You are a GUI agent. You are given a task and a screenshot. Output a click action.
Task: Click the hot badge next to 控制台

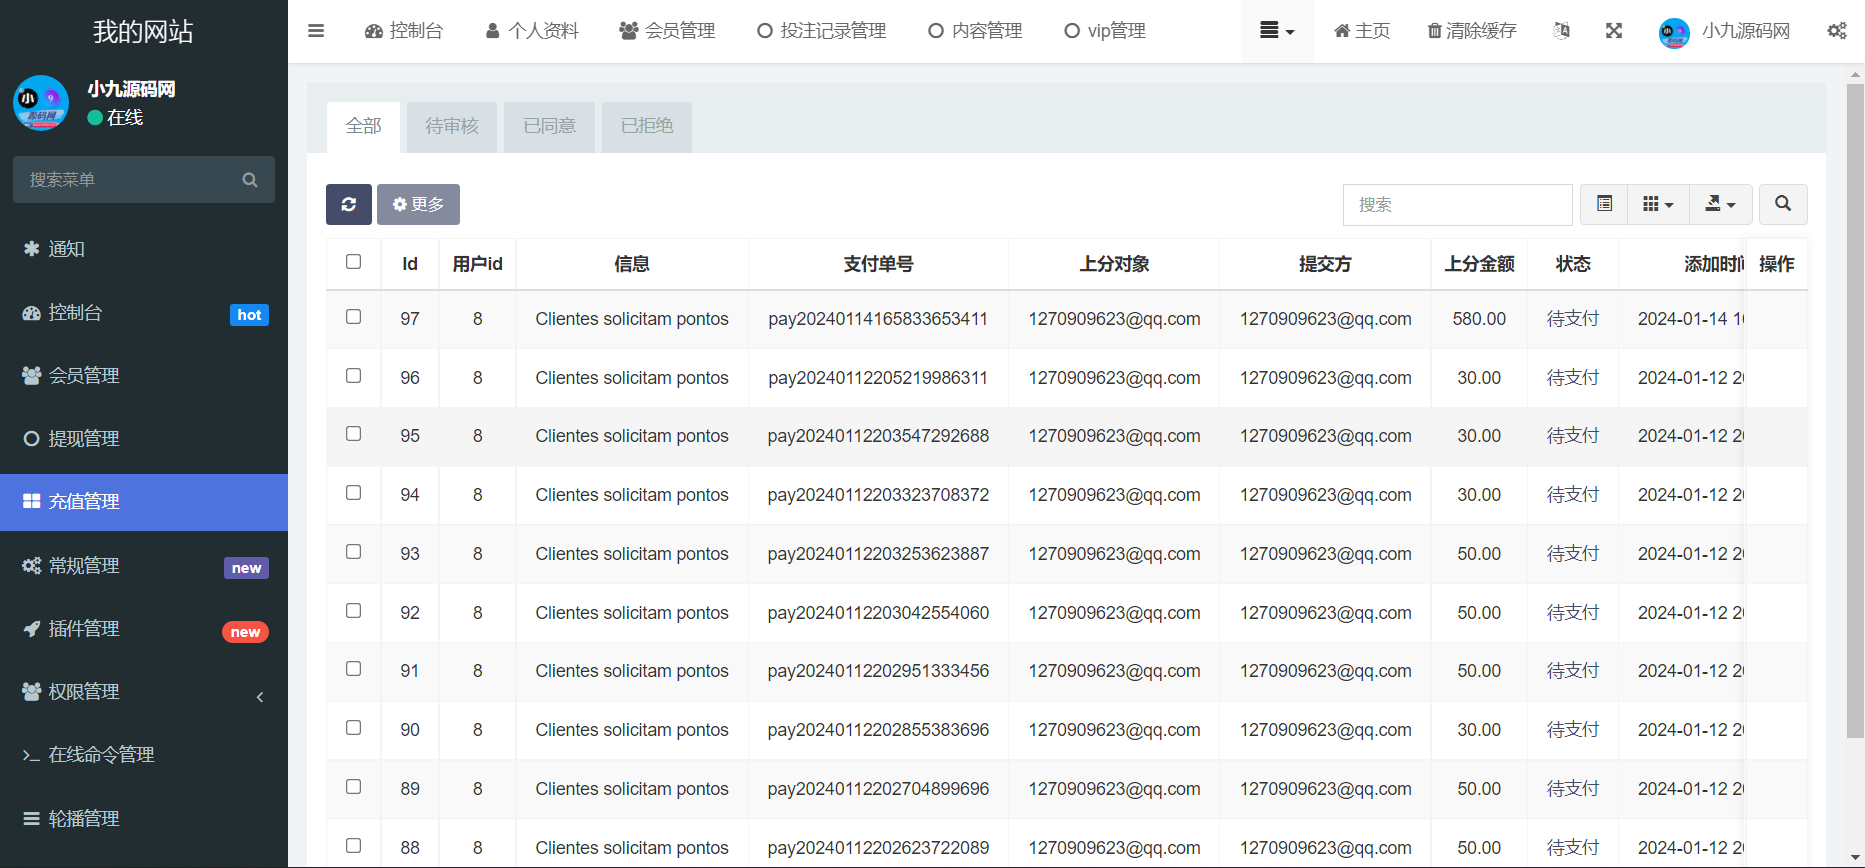[249, 315]
